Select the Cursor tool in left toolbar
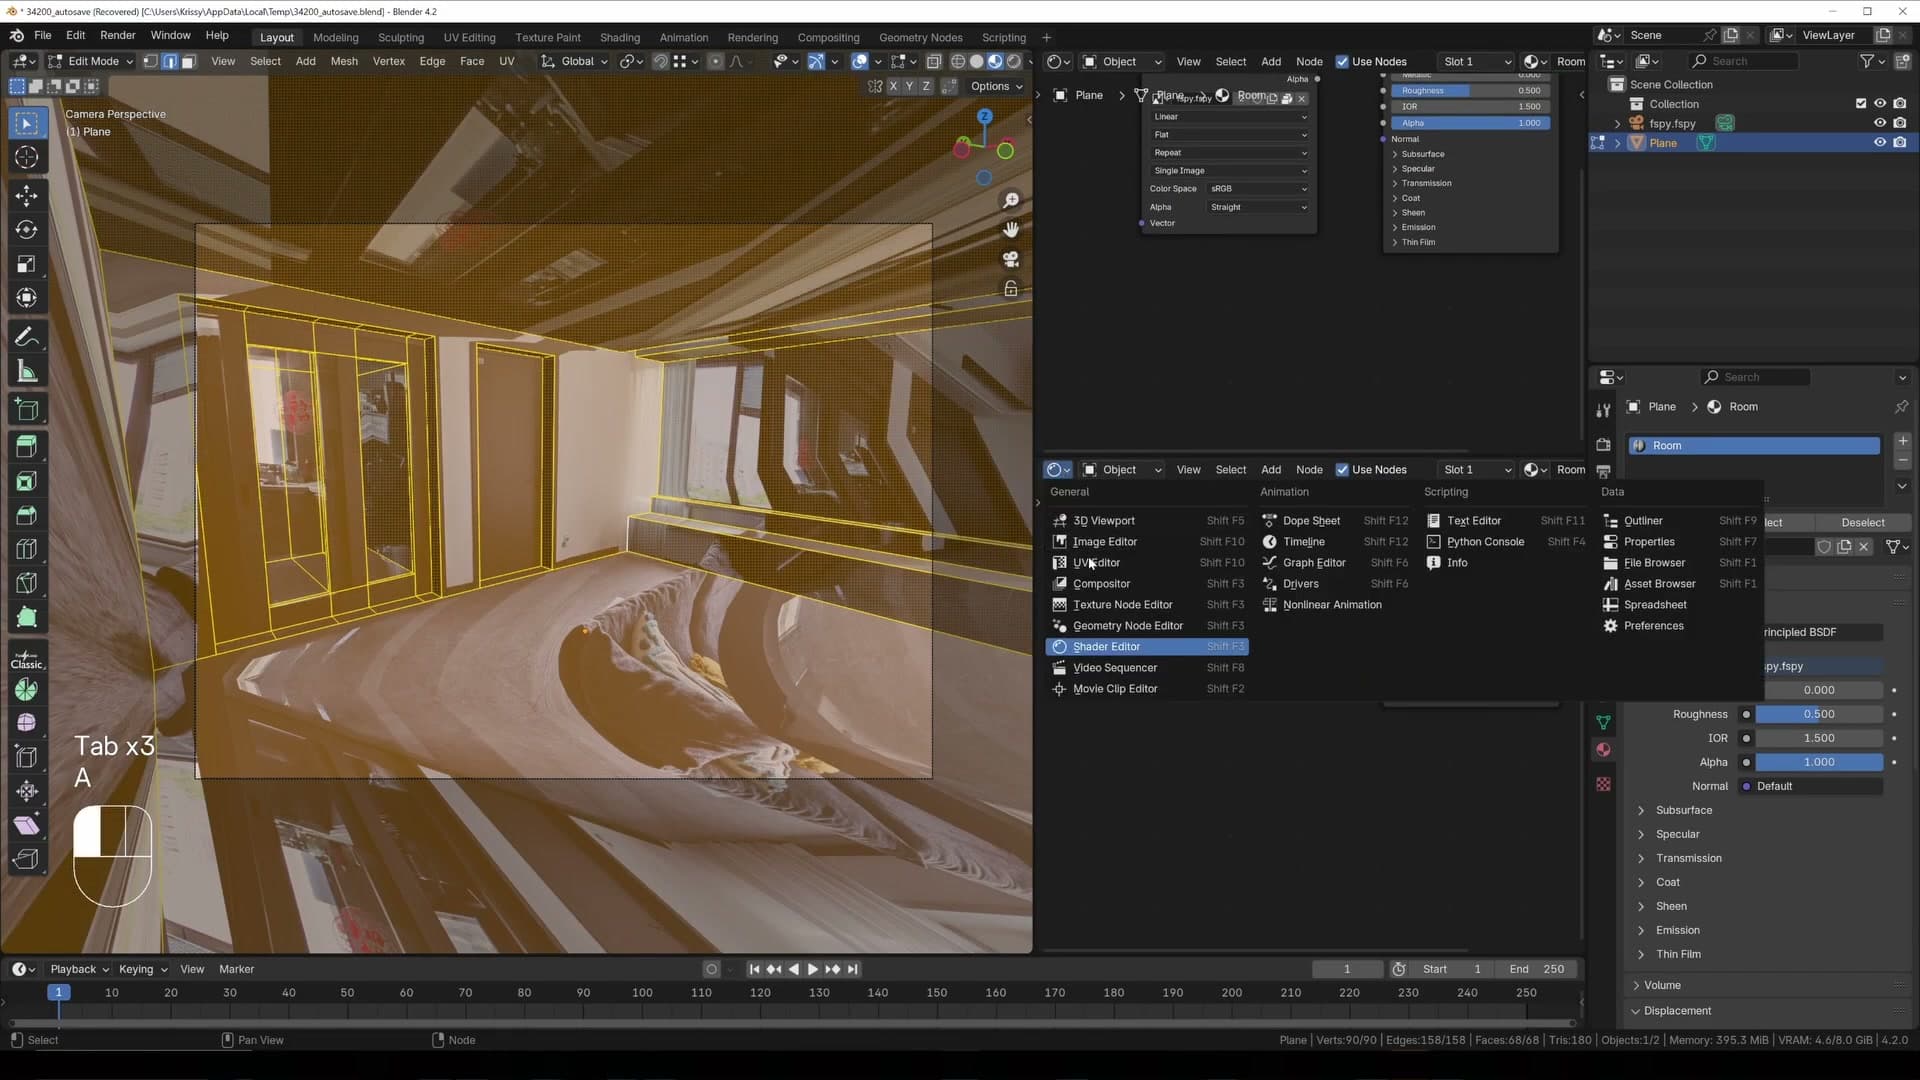 pyautogui.click(x=27, y=158)
